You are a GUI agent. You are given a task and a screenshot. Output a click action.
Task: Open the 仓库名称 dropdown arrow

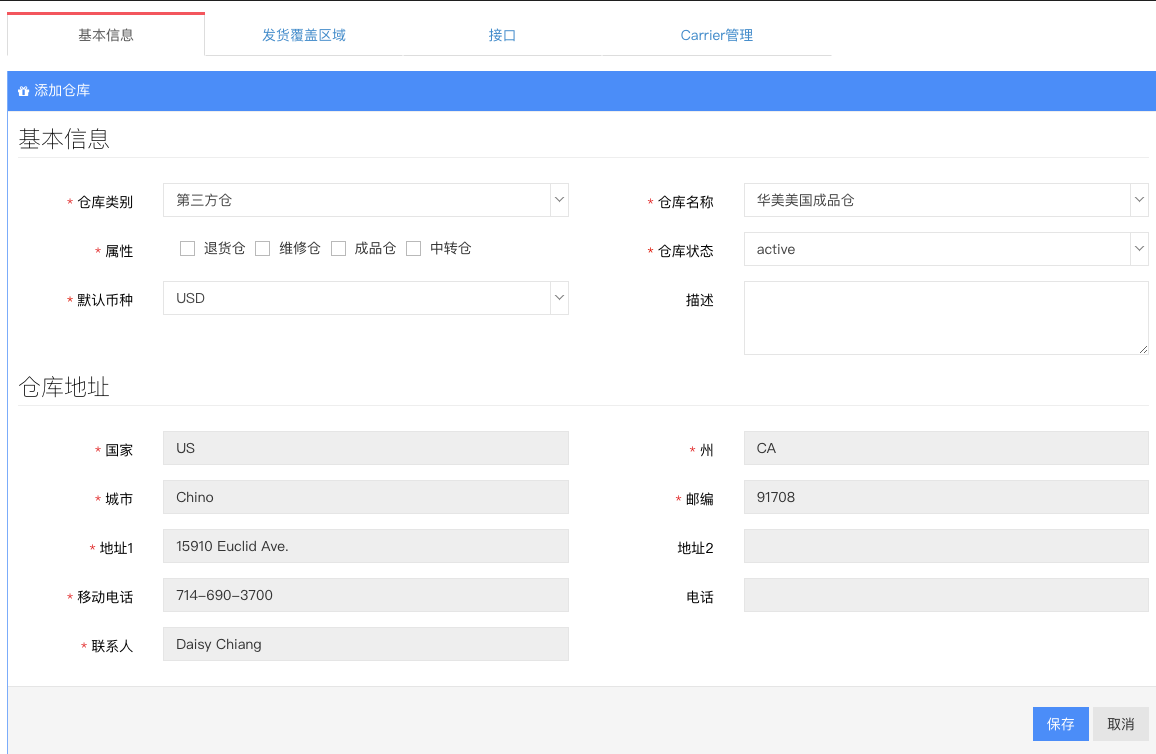click(x=1139, y=200)
